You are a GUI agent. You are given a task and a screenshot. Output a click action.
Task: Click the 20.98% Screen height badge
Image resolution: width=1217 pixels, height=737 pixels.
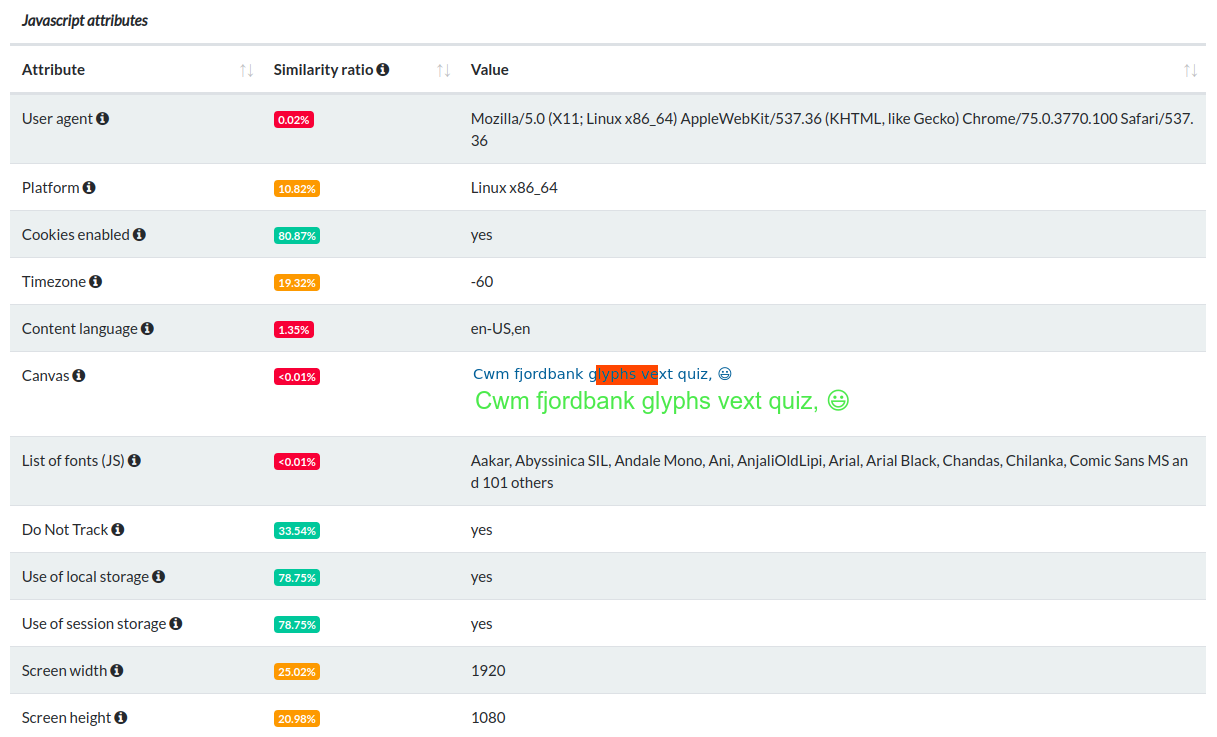point(297,718)
